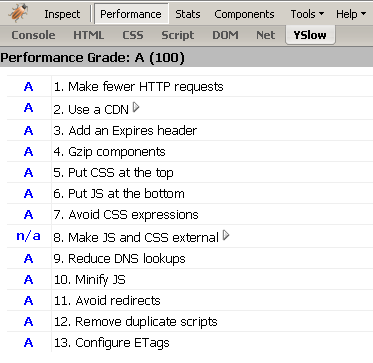Viewport: 373px width, 363px height.
Task: Click the A grade beside Gzip components
Action: tap(29, 152)
